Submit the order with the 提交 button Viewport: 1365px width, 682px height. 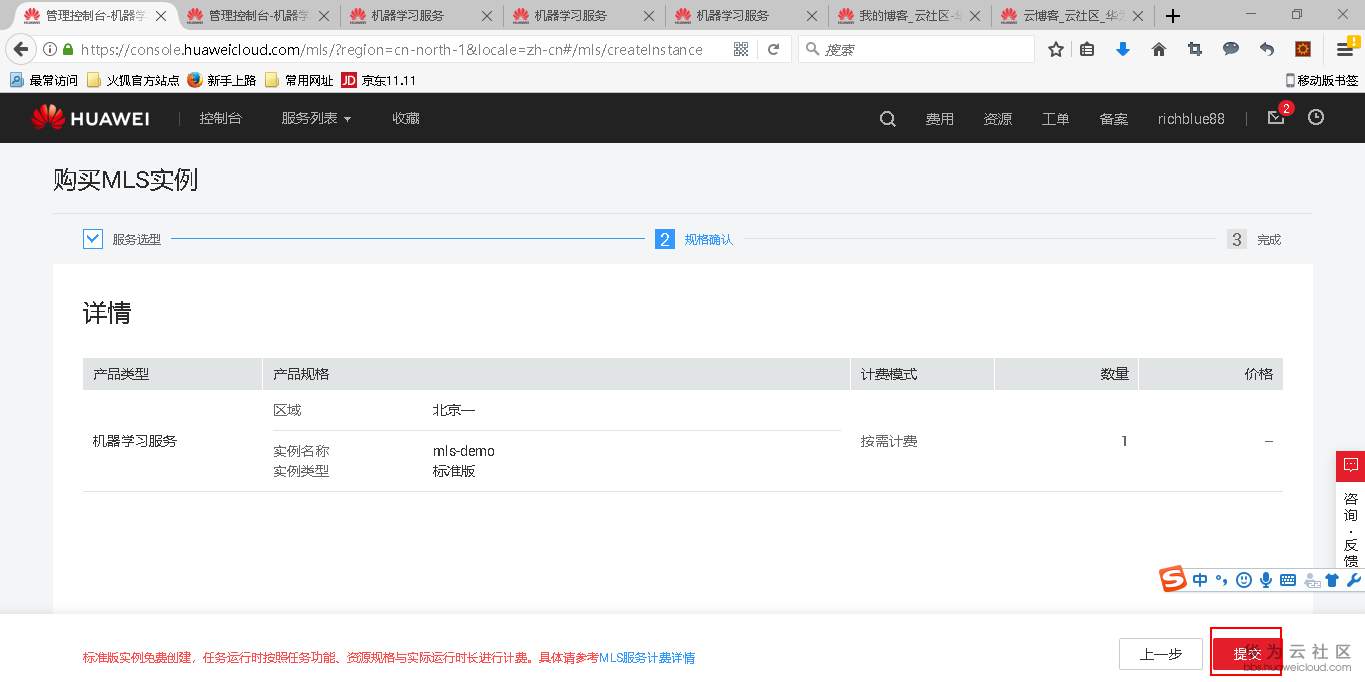[1246, 652]
